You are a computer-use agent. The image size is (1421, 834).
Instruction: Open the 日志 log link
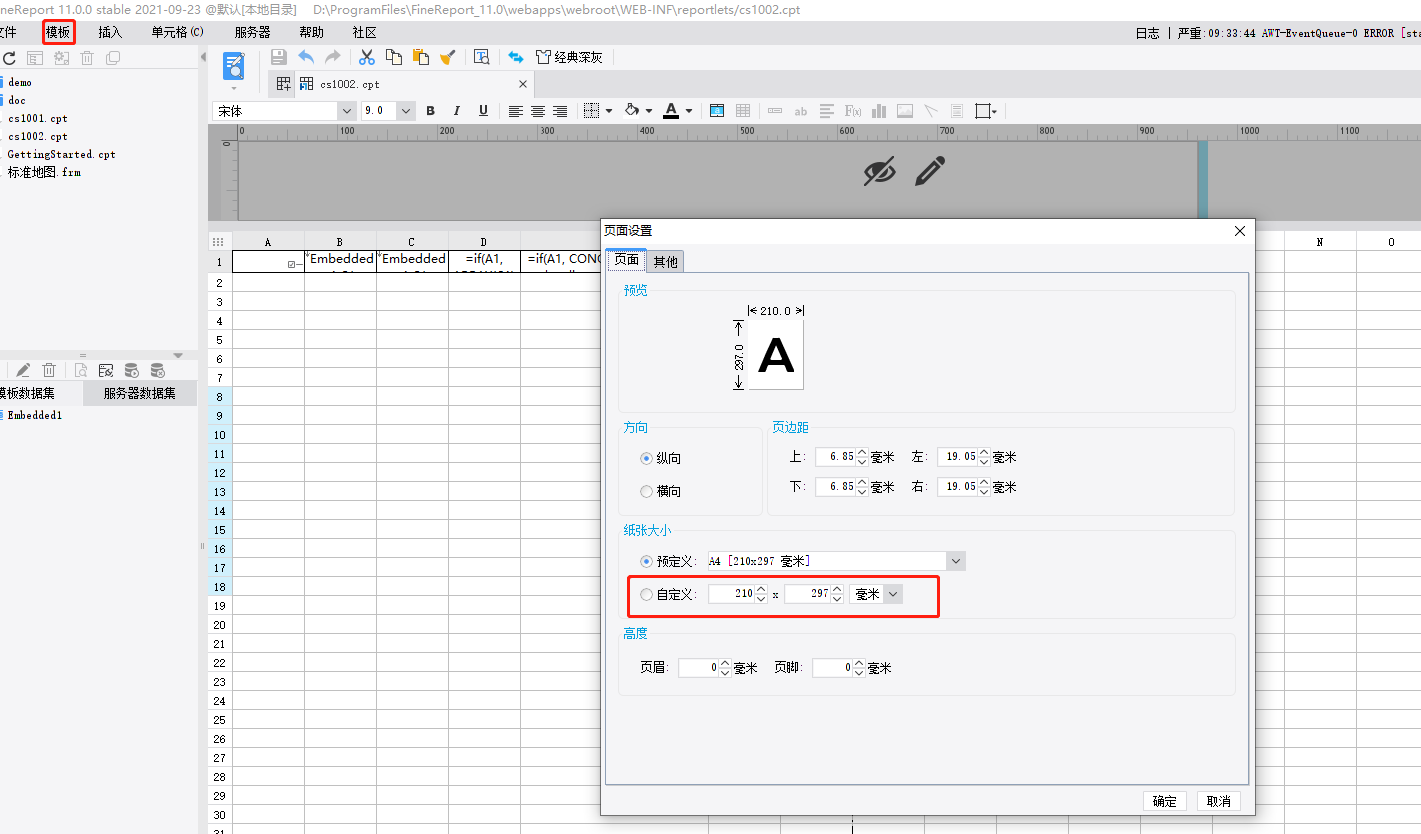coord(1147,33)
